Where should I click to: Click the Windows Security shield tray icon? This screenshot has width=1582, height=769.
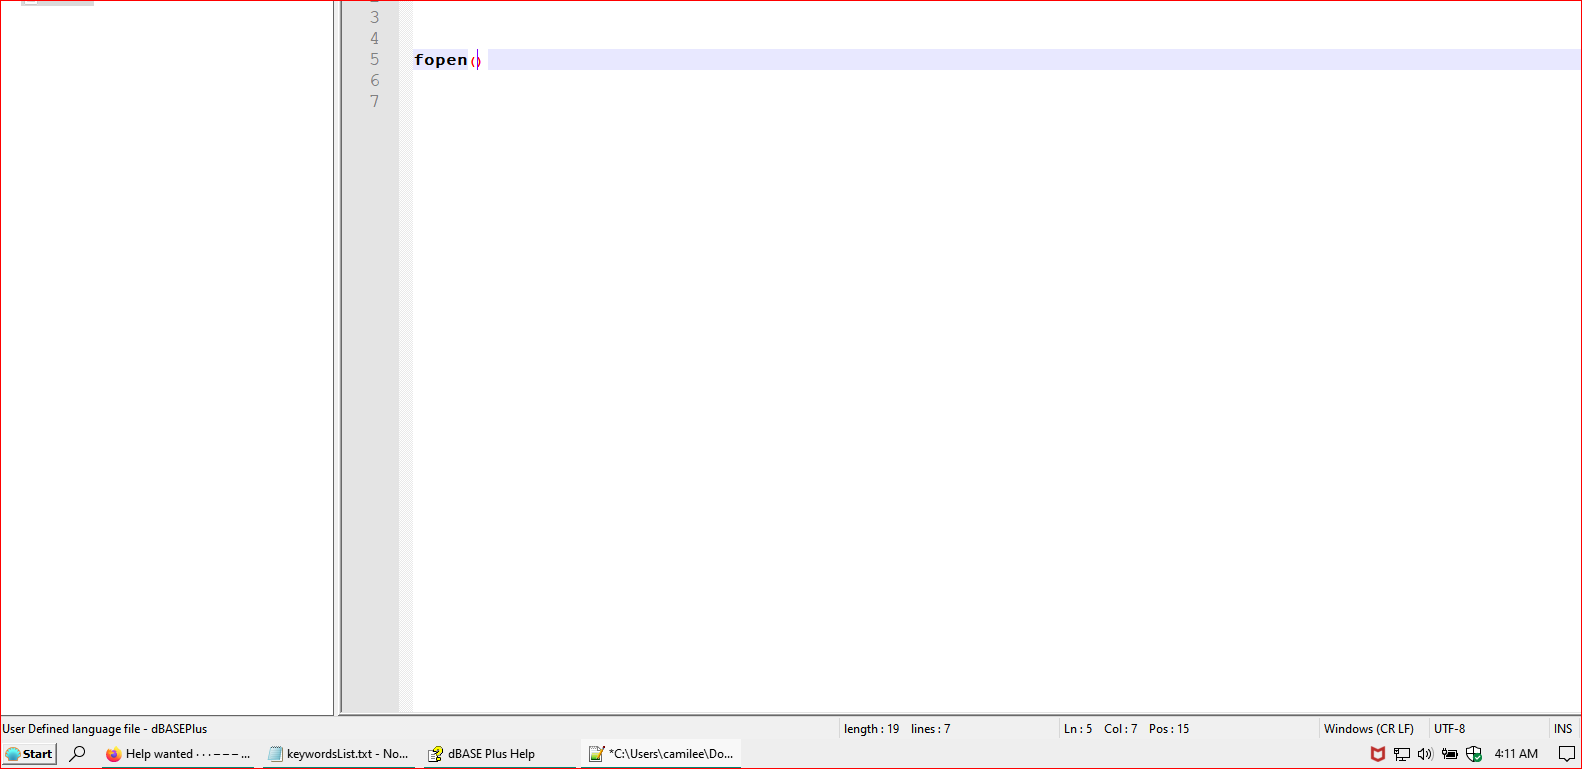tap(1473, 754)
